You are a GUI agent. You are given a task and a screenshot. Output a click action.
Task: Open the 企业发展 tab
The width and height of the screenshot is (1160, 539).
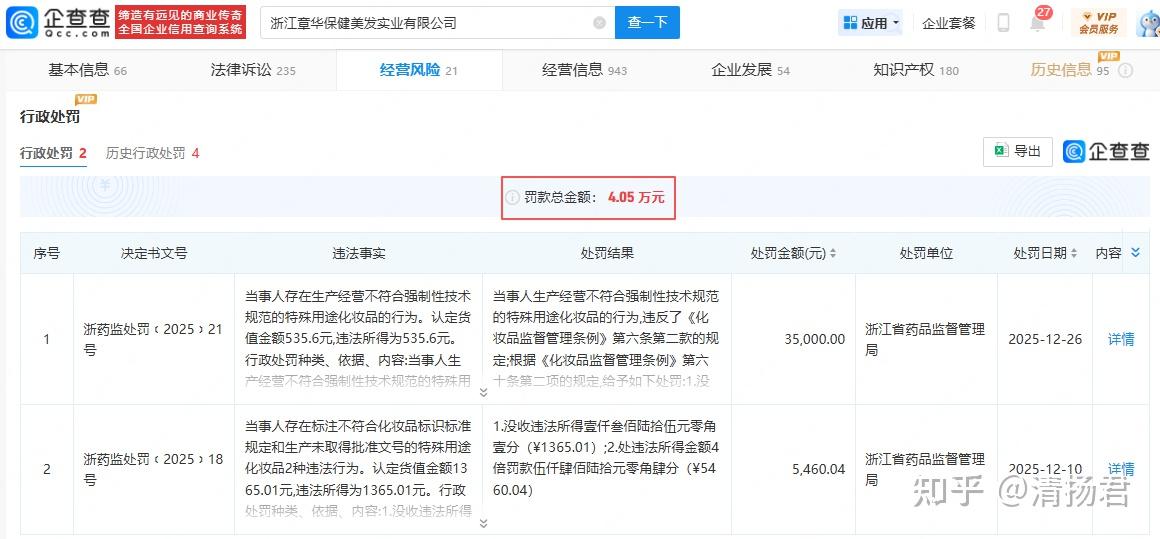click(x=750, y=70)
